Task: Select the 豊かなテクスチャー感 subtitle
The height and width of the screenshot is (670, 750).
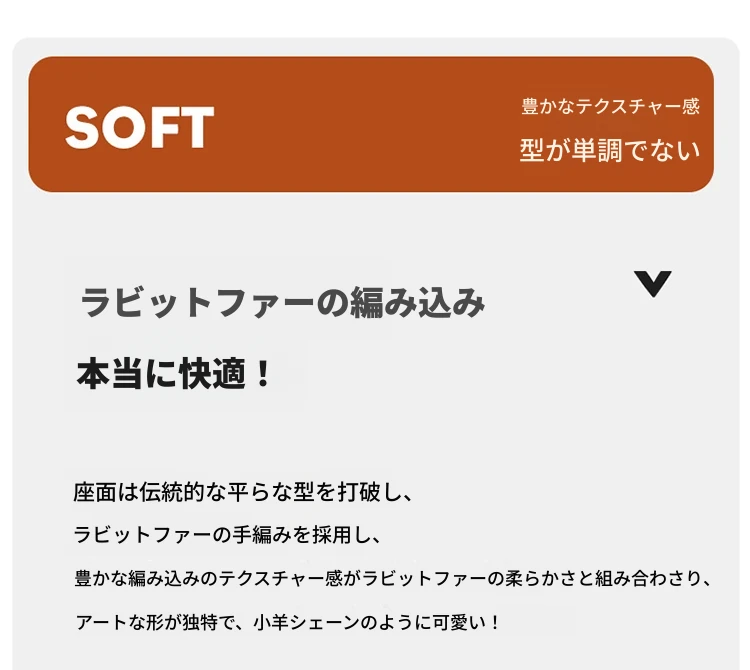Action: (x=610, y=106)
